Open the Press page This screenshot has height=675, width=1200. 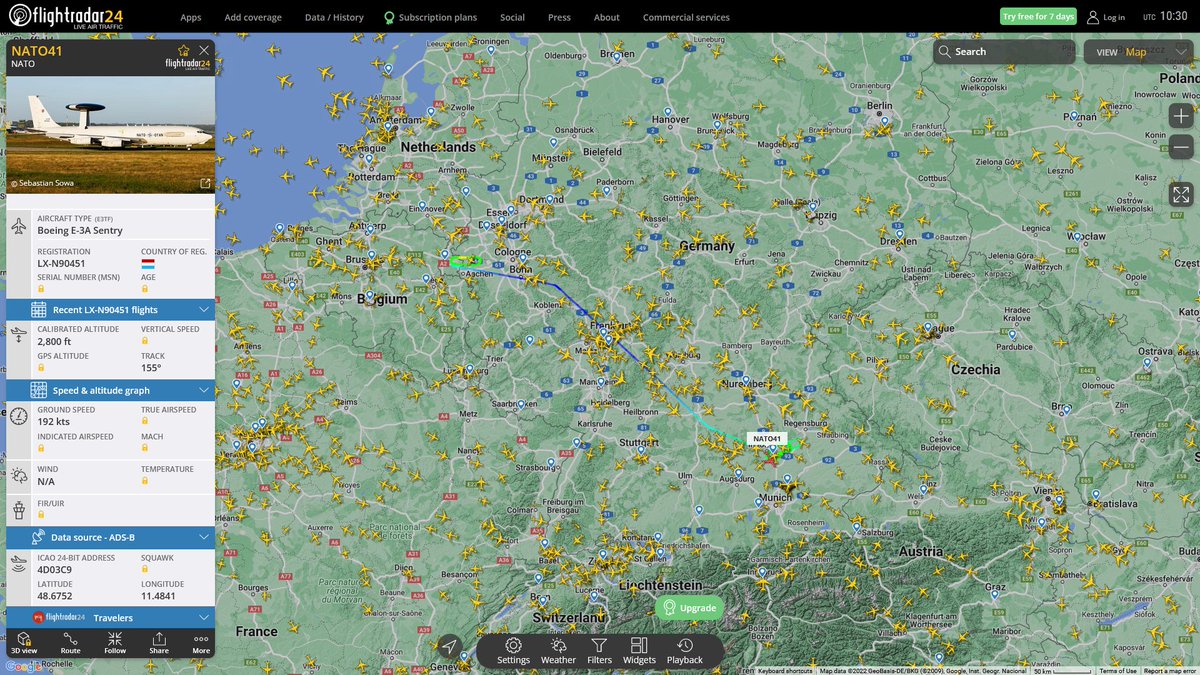pyautogui.click(x=559, y=17)
